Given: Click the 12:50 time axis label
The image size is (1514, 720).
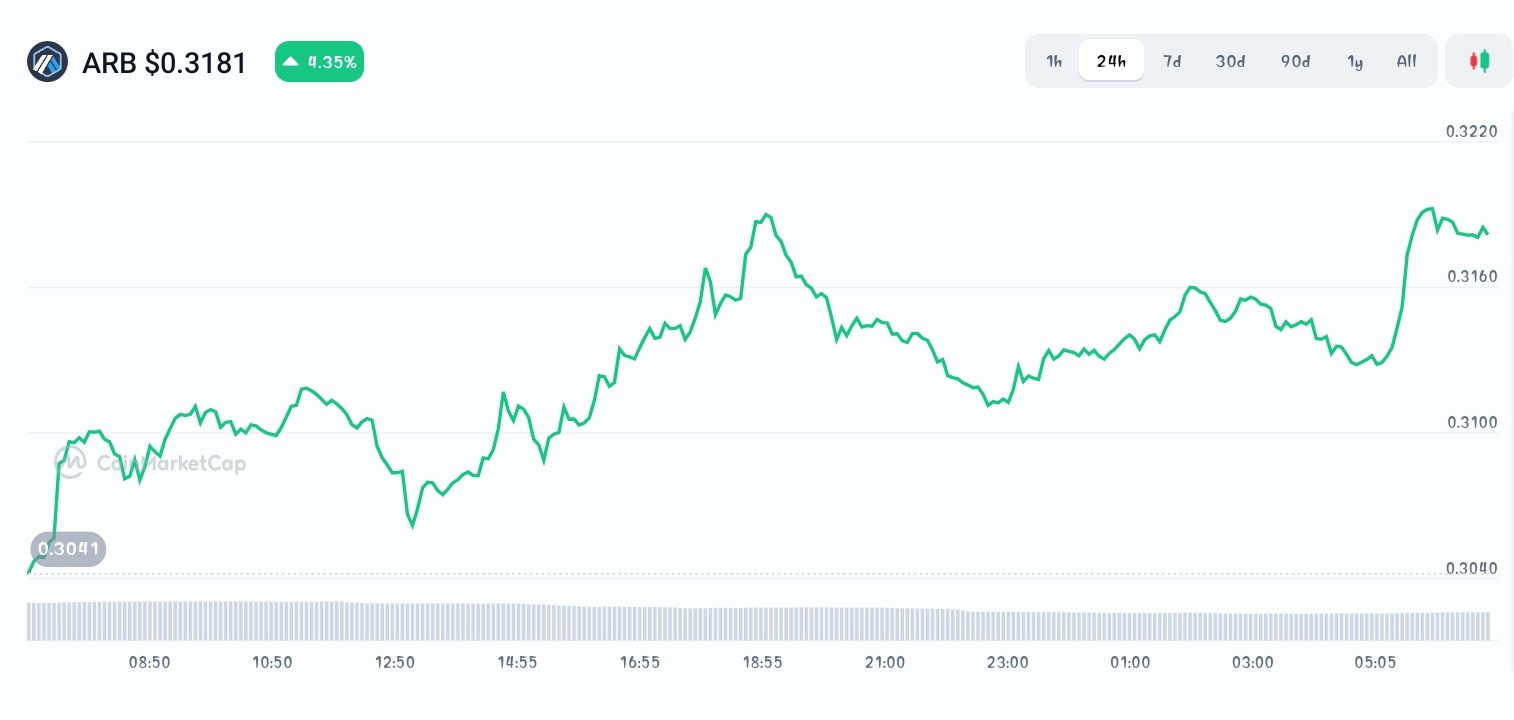Looking at the screenshot, I should click(395, 662).
